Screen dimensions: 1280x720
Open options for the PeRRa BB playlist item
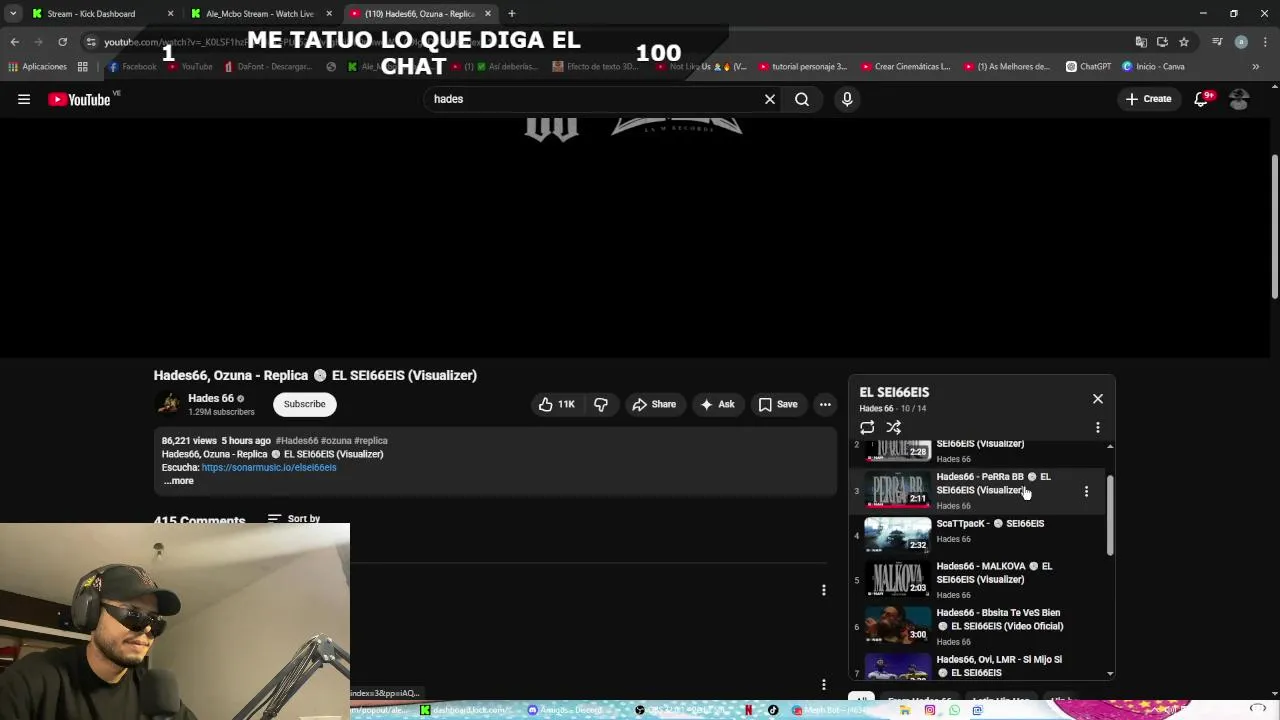[x=1086, y=491]
